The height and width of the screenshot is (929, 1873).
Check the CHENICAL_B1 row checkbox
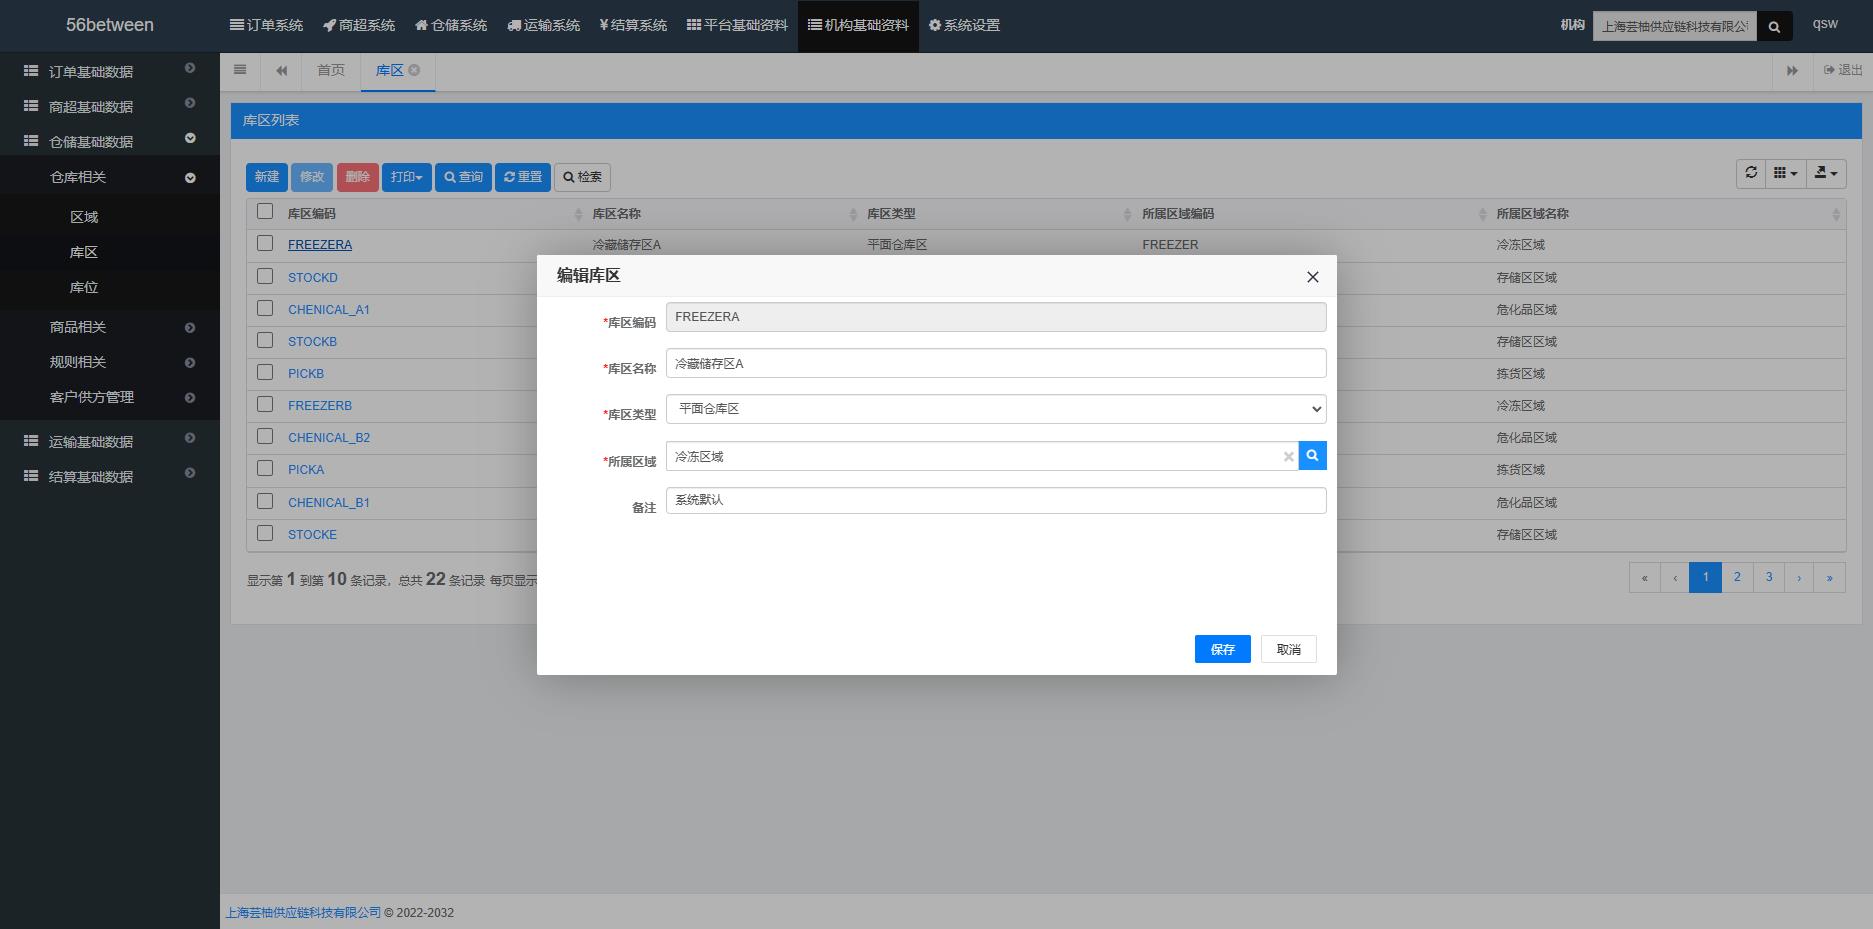[265, 501]
